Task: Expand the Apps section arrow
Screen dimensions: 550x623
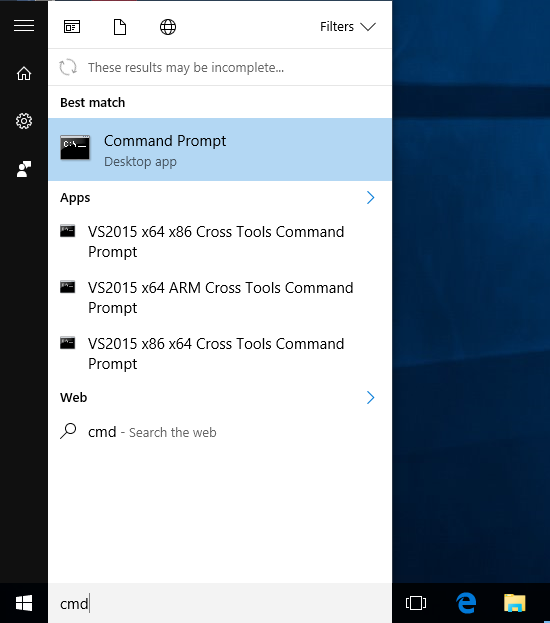Action: 370,197
